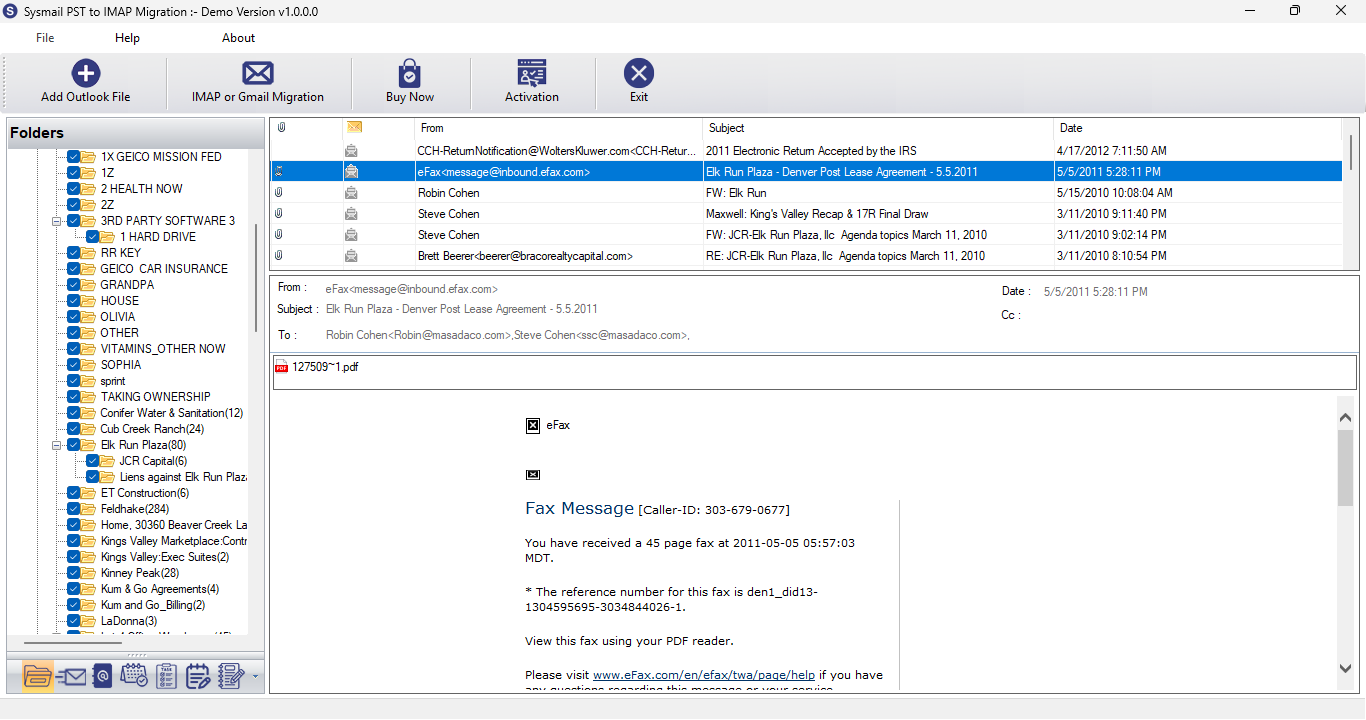Image resolution: width=1366 pixels, height=720 pixels.
Task: Click the envelope icon on Maxwell: King's Valley row
Action: pyautogui.click(x=352, y=214)
